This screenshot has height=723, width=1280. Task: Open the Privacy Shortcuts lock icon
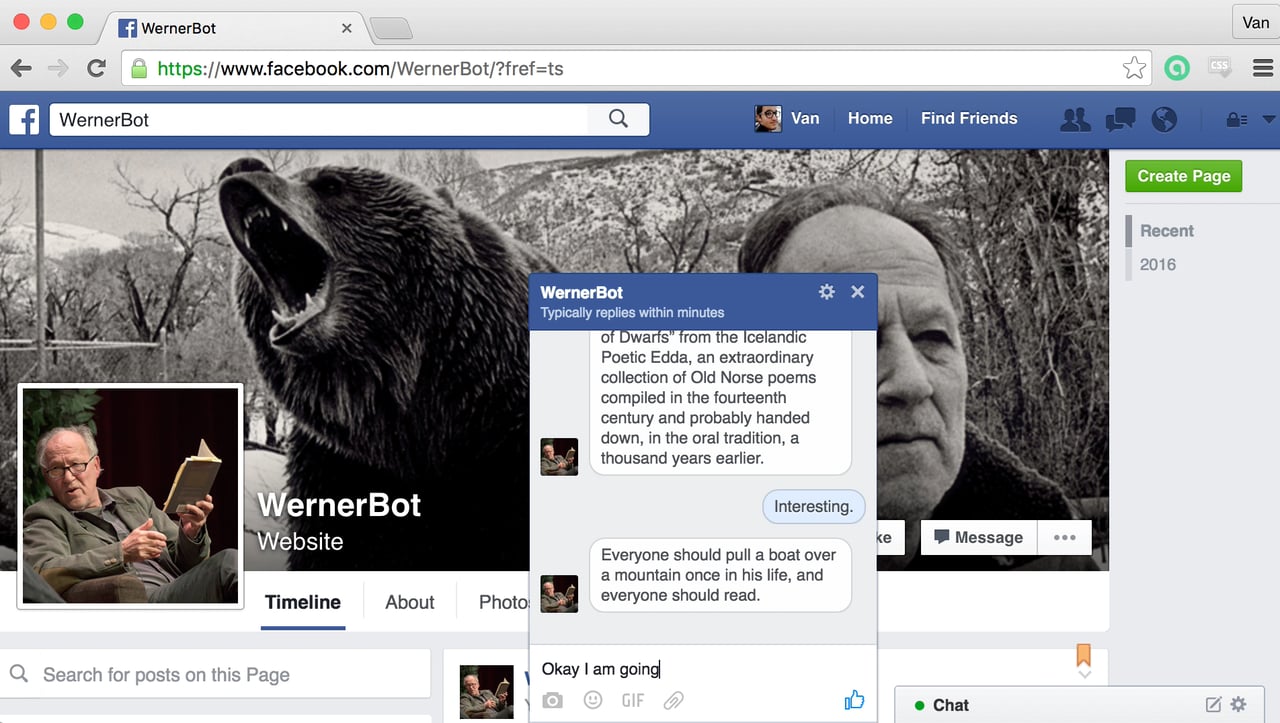tap(1236, 120)
